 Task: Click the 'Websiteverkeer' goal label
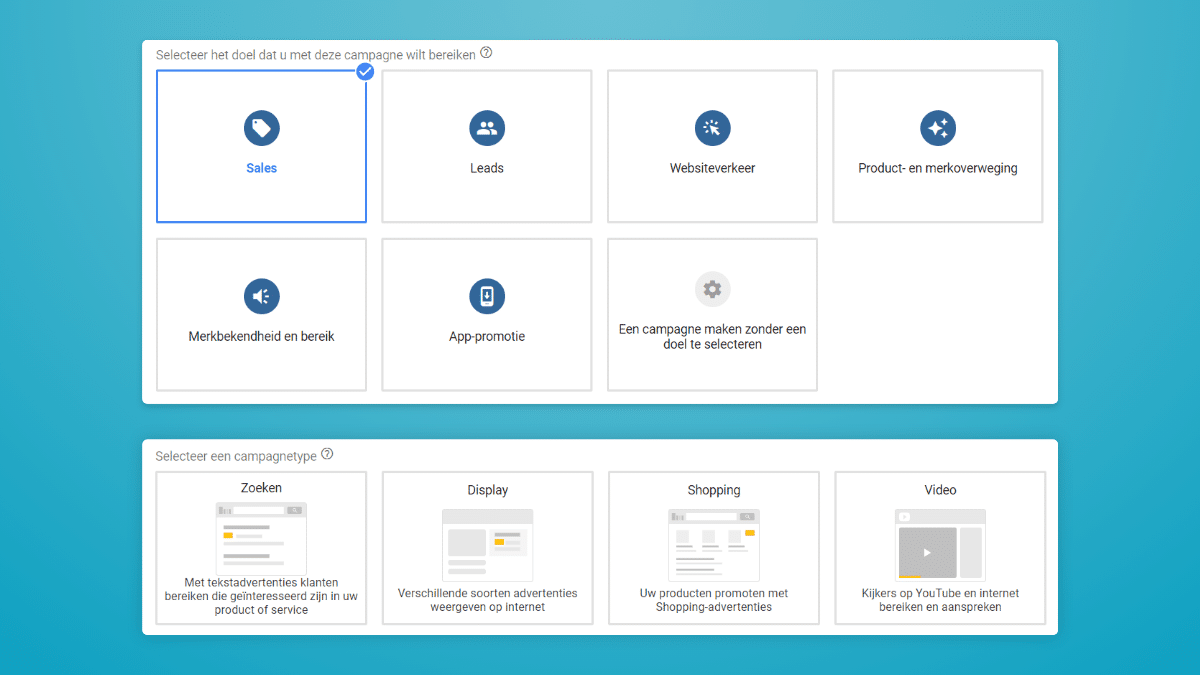712,168
